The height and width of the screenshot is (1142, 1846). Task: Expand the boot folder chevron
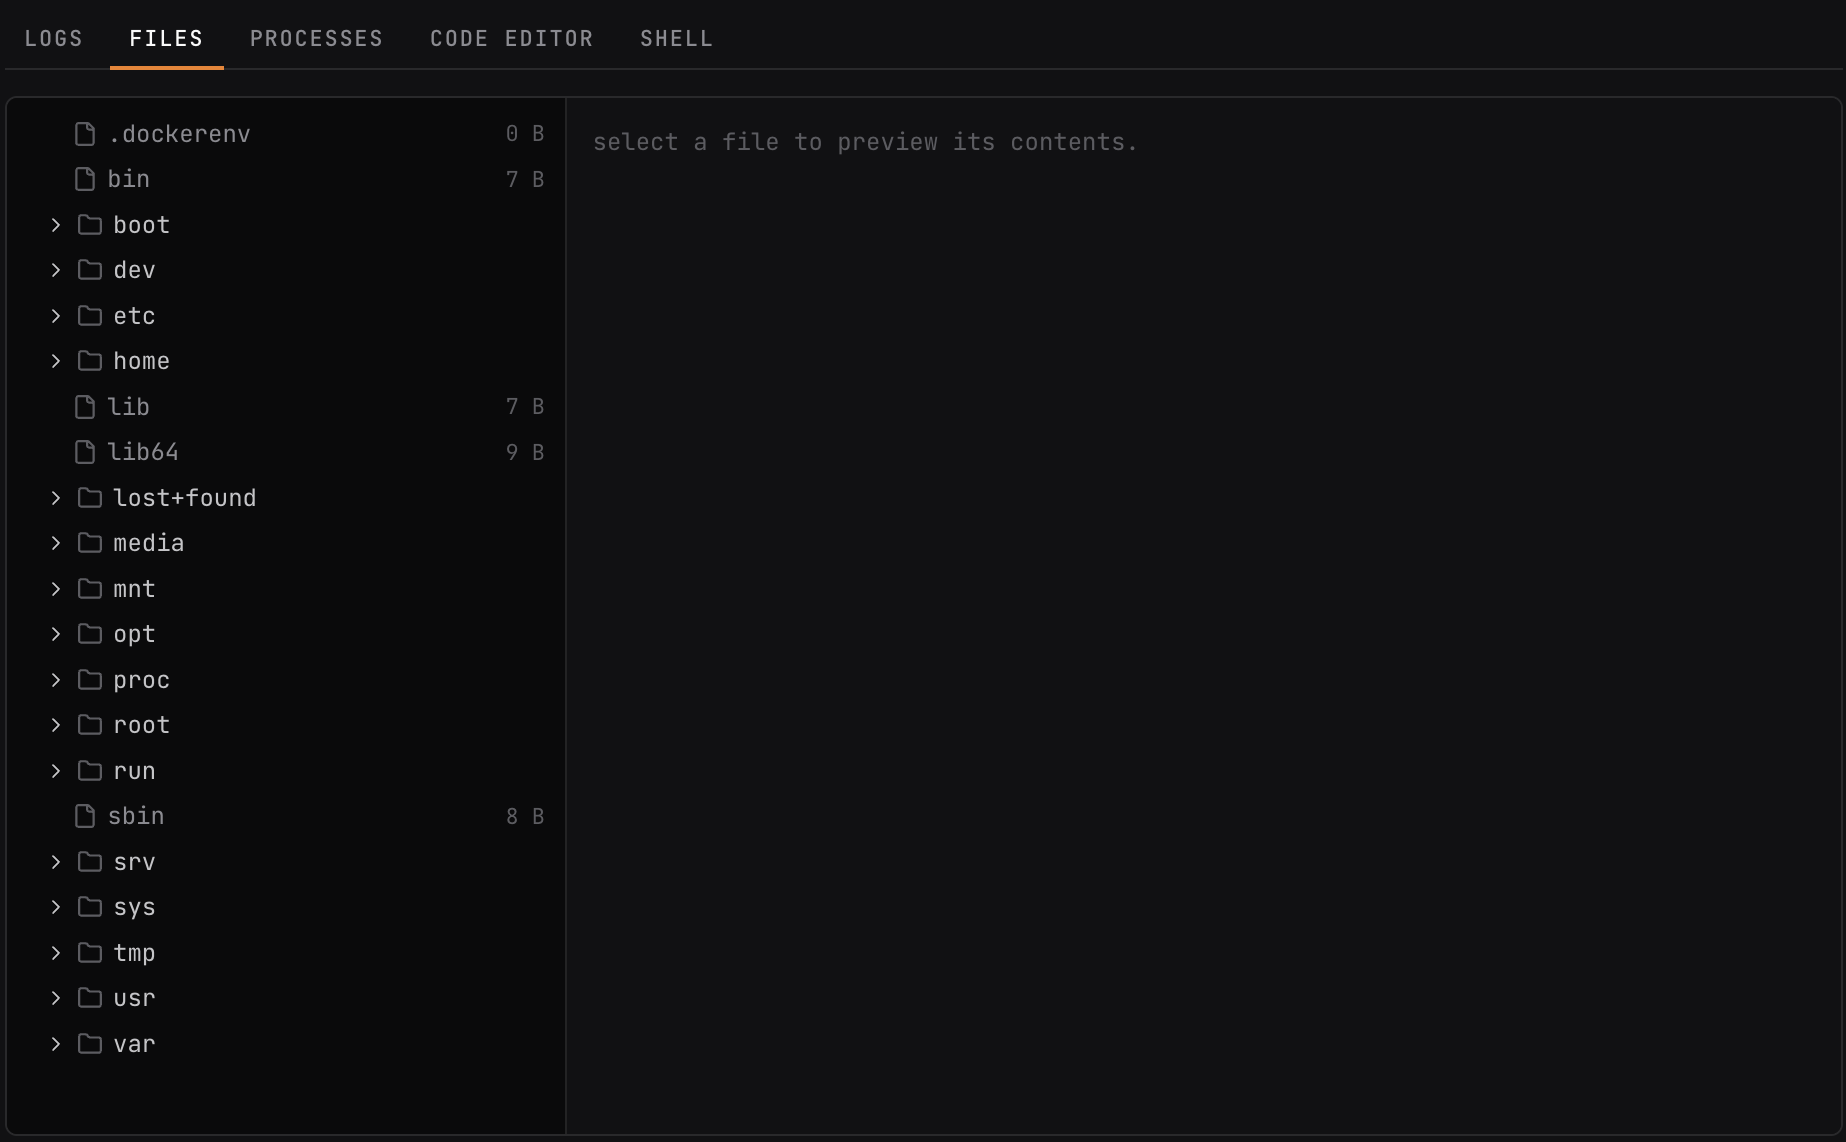coord(56,225)
